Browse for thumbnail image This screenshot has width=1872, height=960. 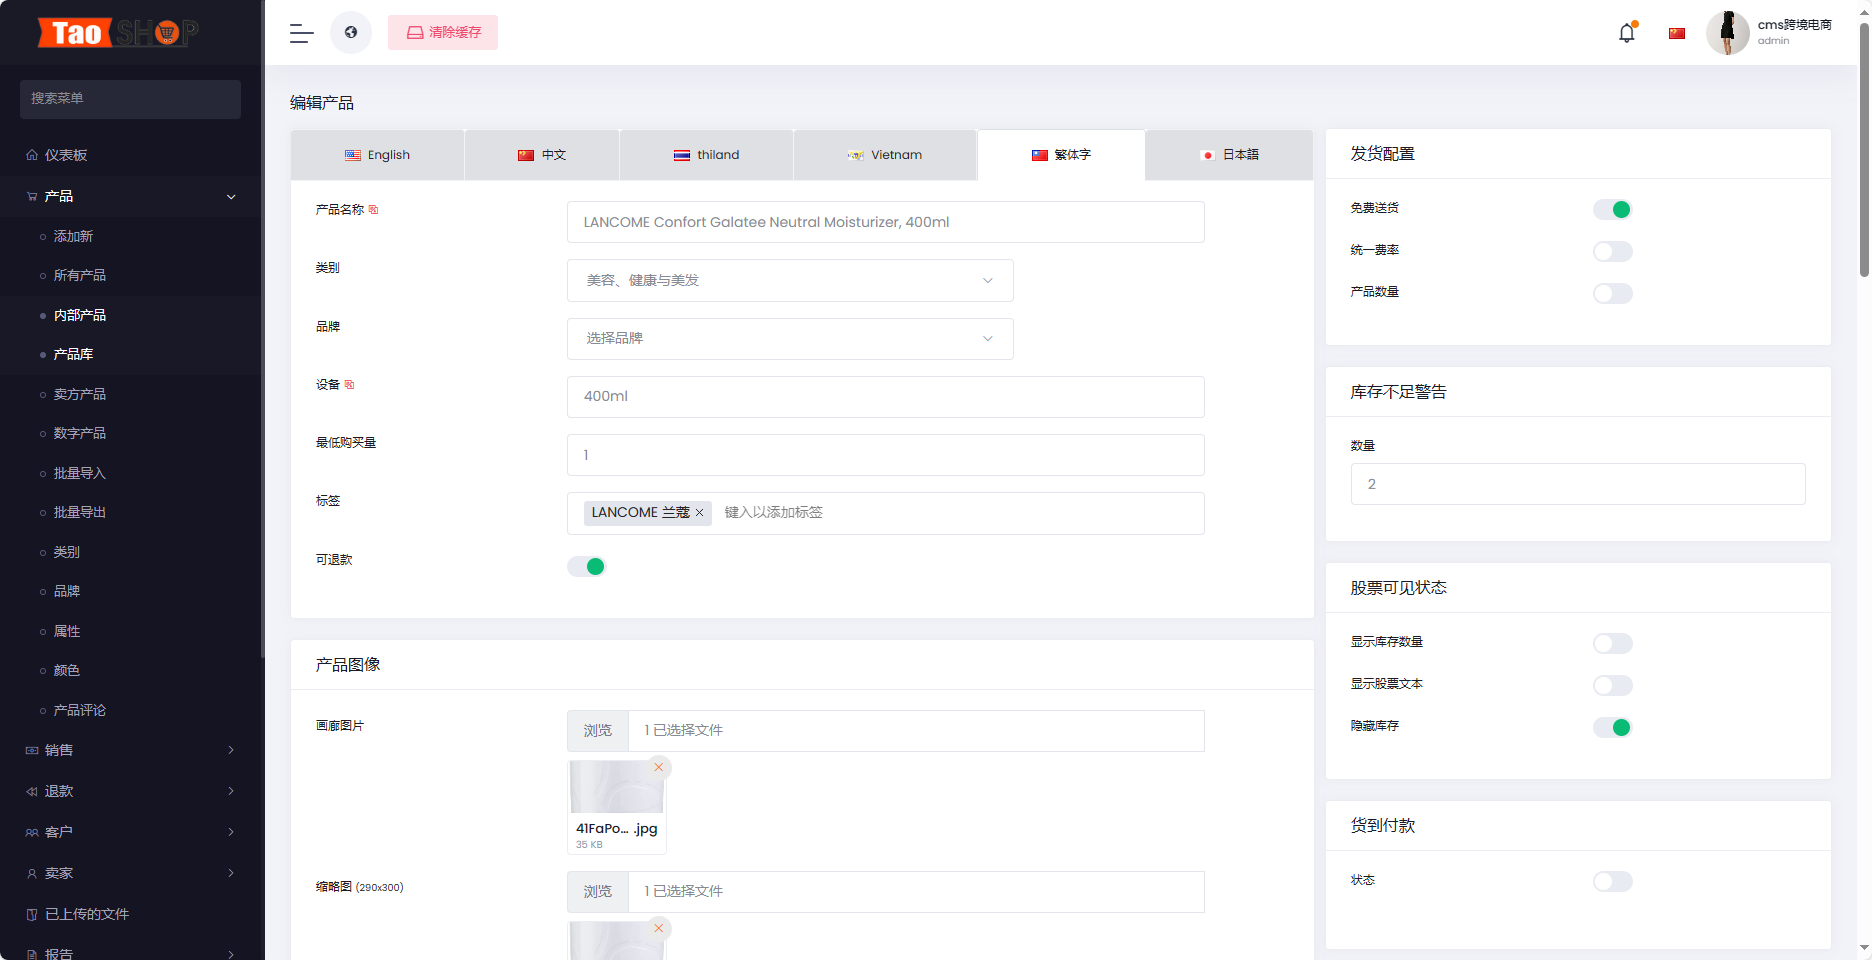598,892
